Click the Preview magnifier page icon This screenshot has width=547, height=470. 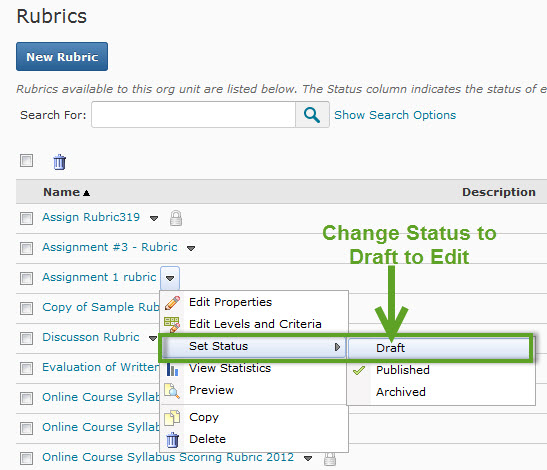(x=172, y=390)
